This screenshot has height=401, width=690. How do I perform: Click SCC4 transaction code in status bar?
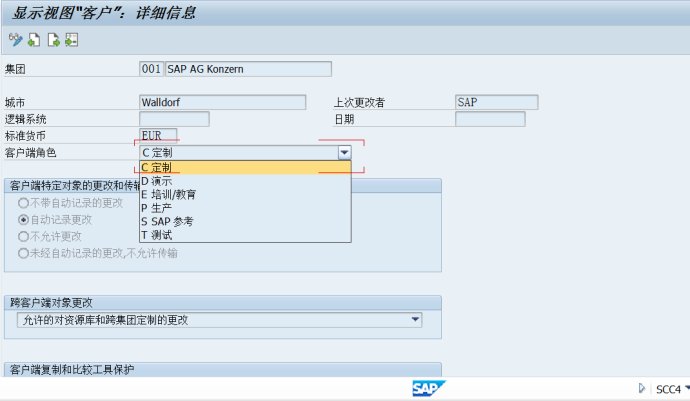668,389
